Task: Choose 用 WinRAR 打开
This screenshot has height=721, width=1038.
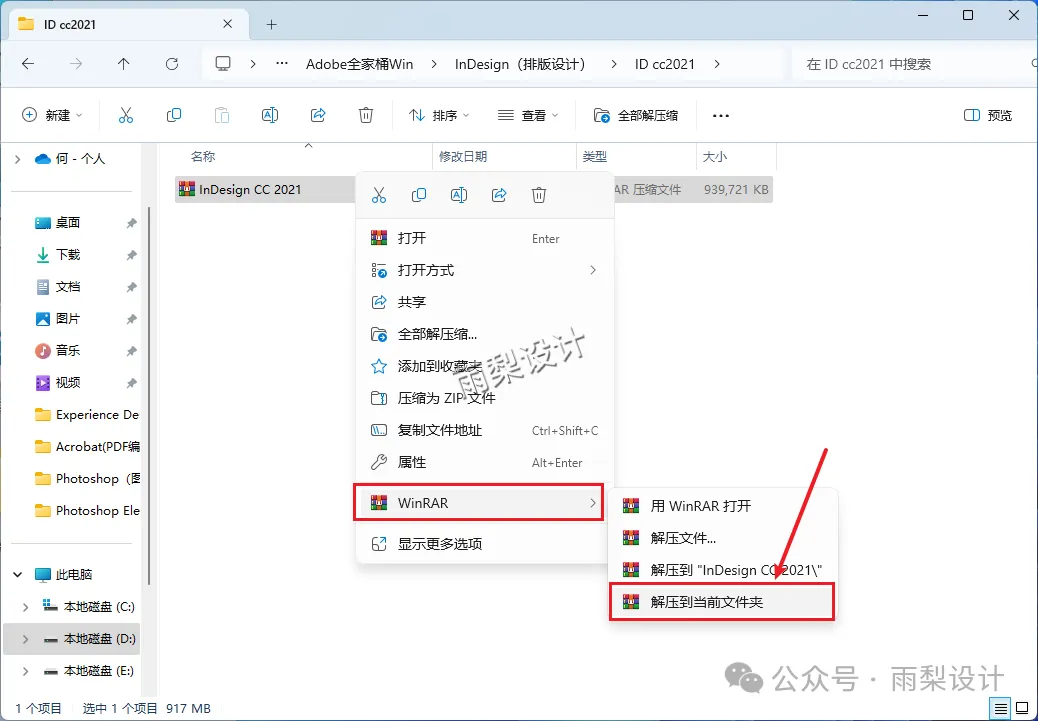Action: point(723,506)
